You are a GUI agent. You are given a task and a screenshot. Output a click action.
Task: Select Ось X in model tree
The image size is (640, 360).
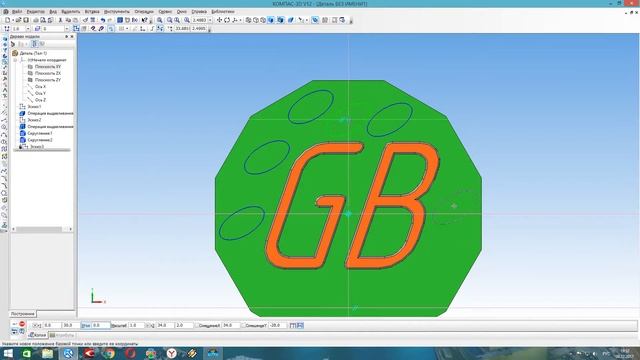pyautogui.click(x=40, y=87)
